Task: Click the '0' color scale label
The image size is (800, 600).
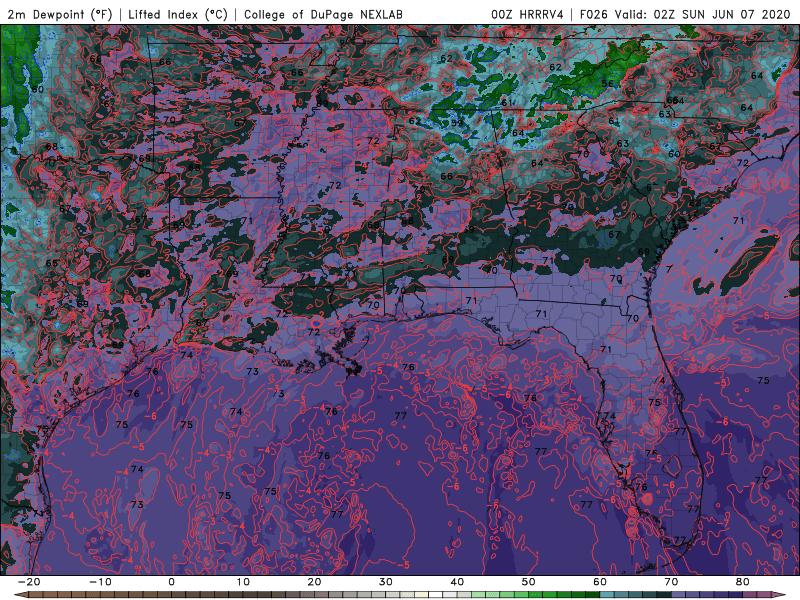Action: point(171,582)
